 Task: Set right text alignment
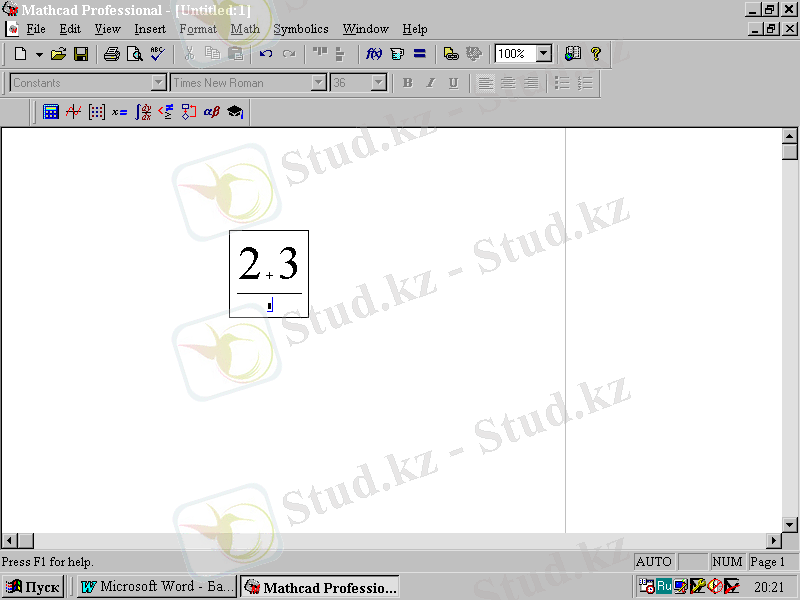[x=531, y=83]
